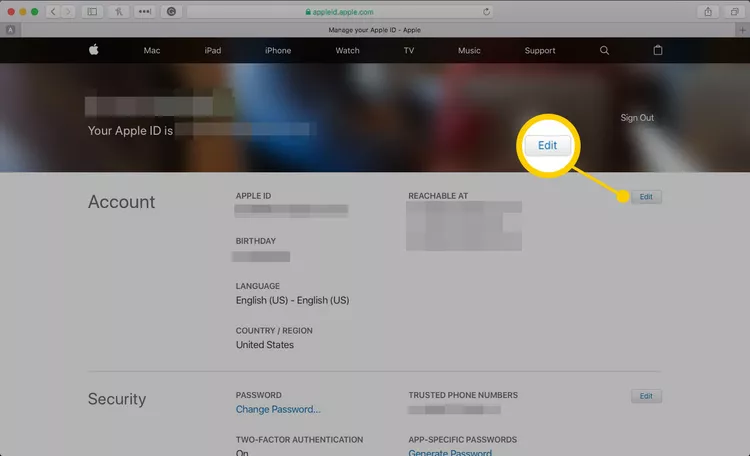This screenshot has width=750, height=456.
Task: Click the yellow minimize window button
Action: [22, 11]
